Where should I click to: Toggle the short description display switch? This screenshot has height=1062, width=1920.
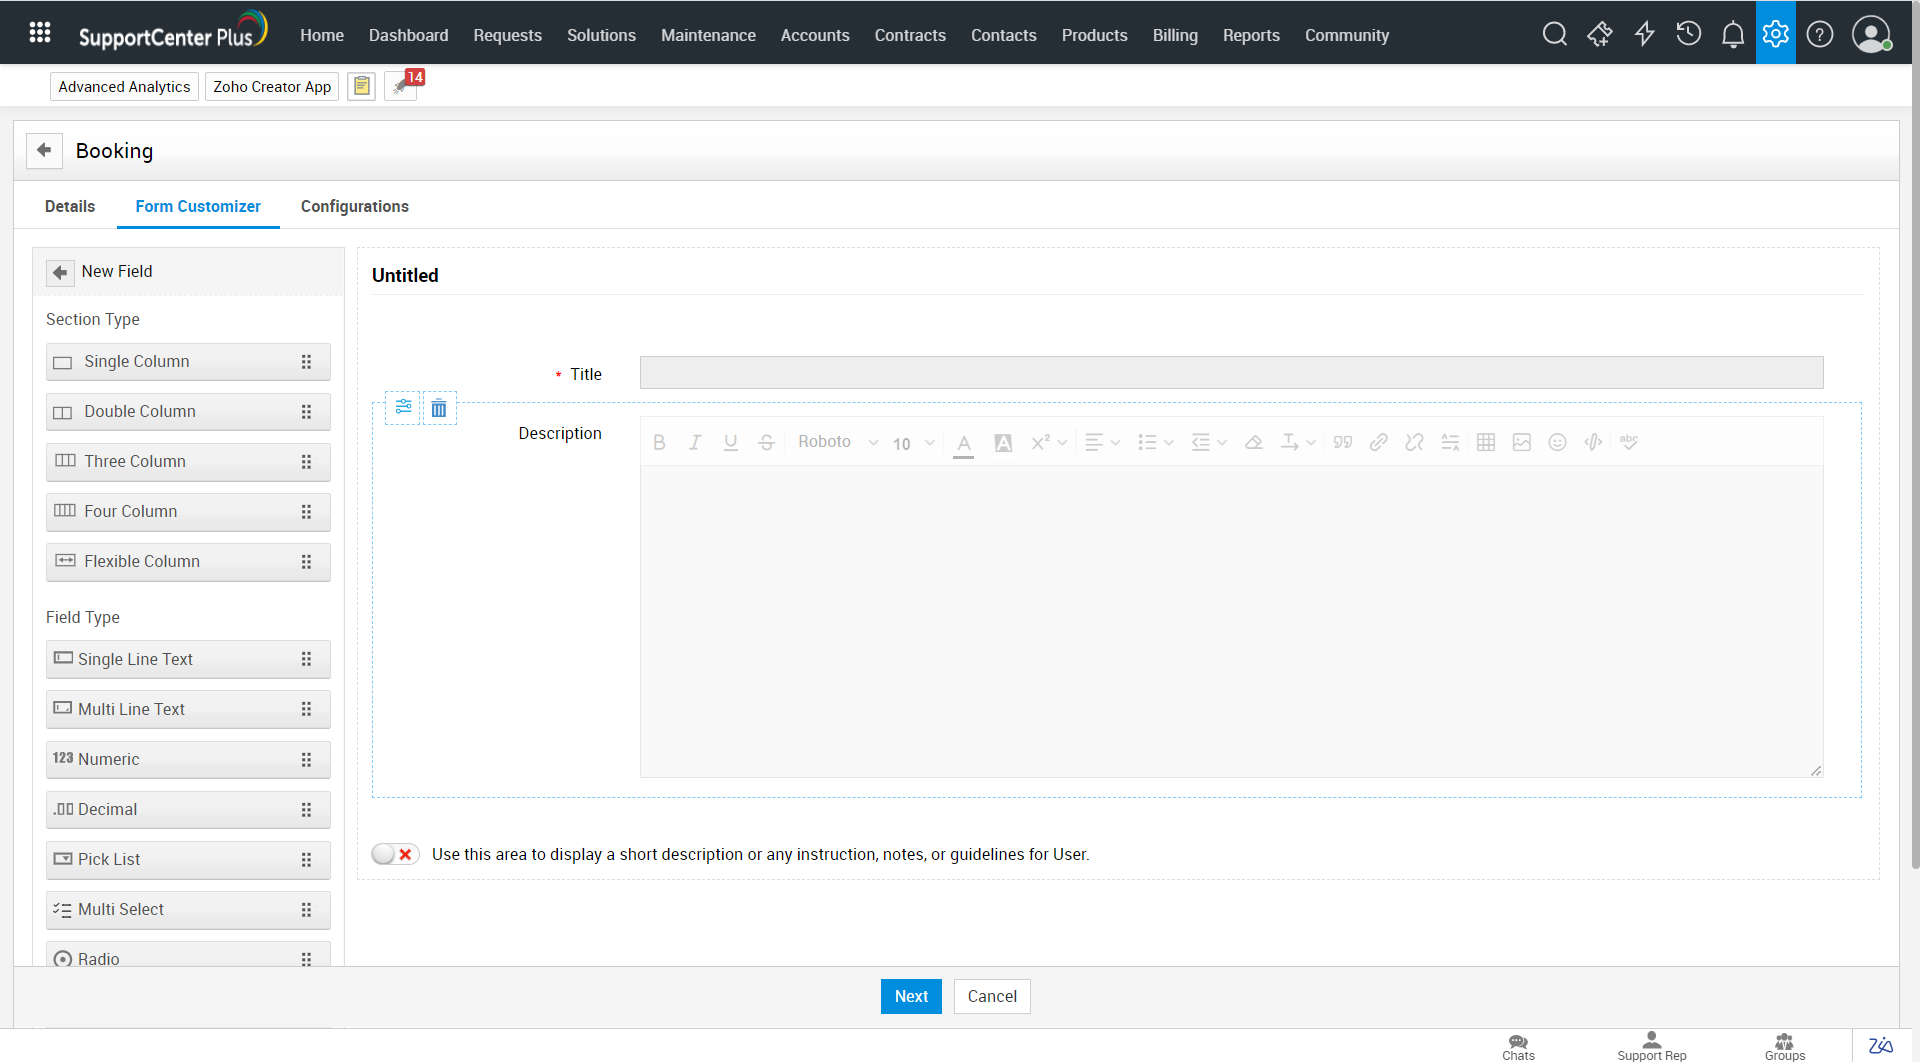(394, 854)
